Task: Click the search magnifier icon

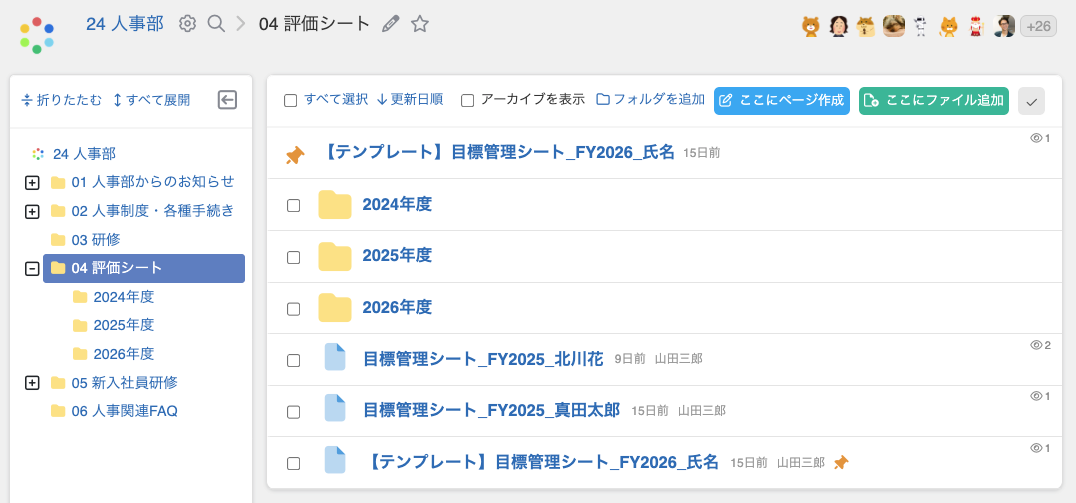Action: tap(215, 24)
